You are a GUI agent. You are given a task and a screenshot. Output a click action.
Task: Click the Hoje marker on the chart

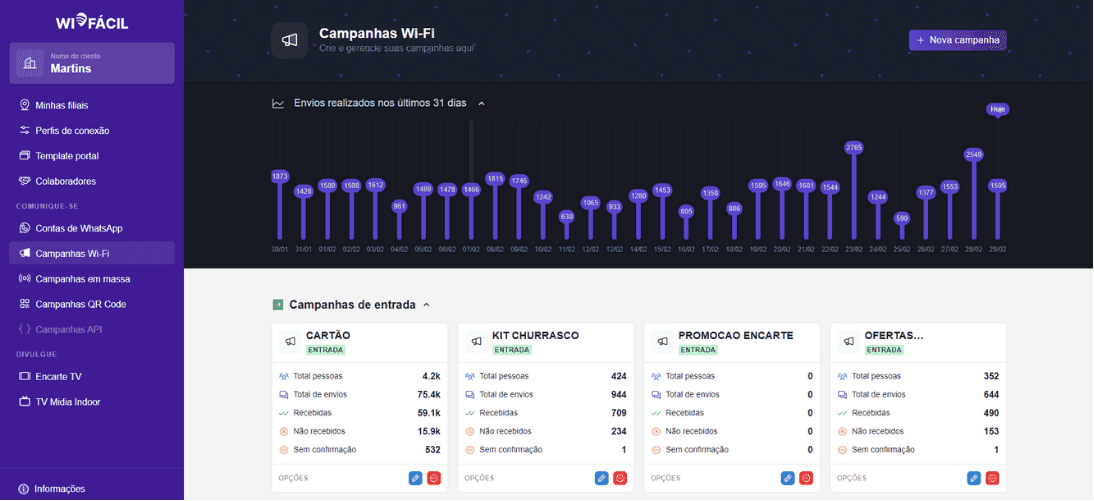pos(998,110)
